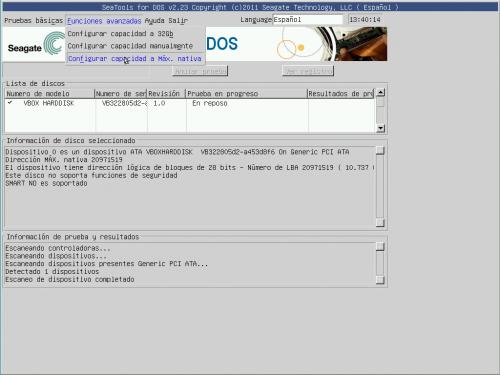Click the revision 1.0 cell
Image resolution: width=500 pixels, height=375 pixels.
159,103
